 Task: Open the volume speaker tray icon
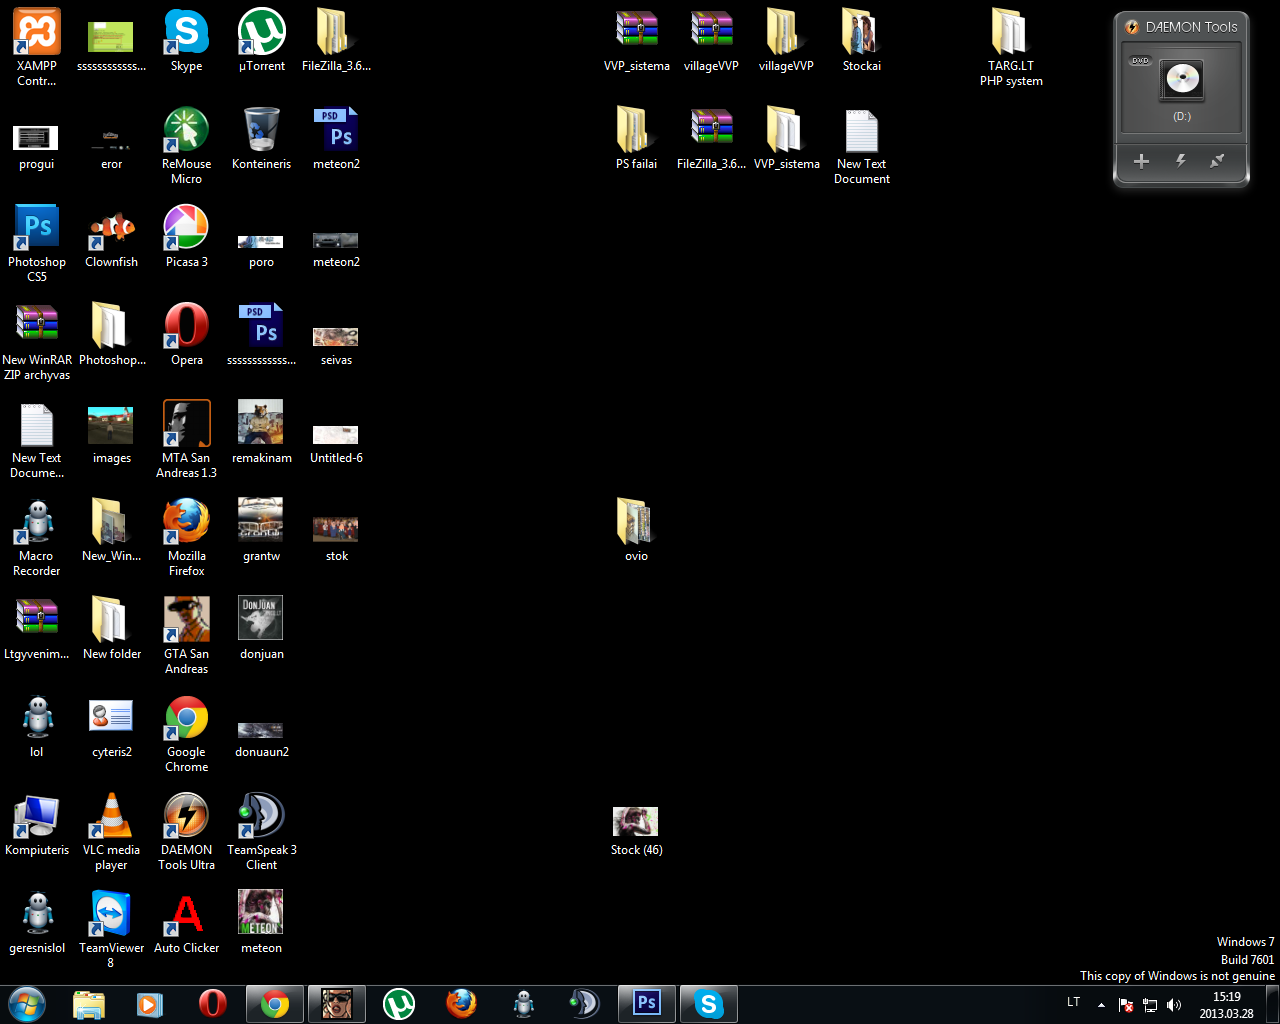click(x=1174, y=1005)
